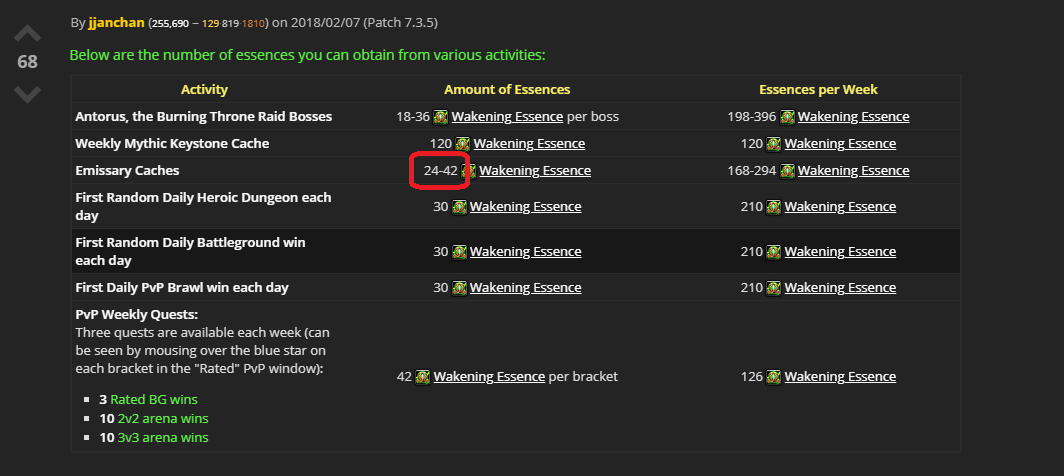
Task: Click the 2v2 arena wins text
Action: click(x=163, y=419)
